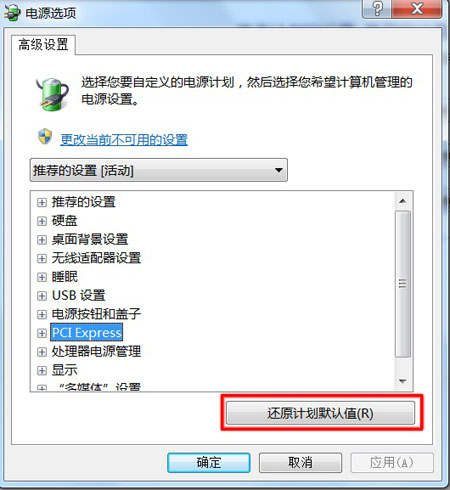This screenshot has width=450, height=490.
Task: Select the 处理器电源管理 tree item
Action: click(x=96, y=351)
